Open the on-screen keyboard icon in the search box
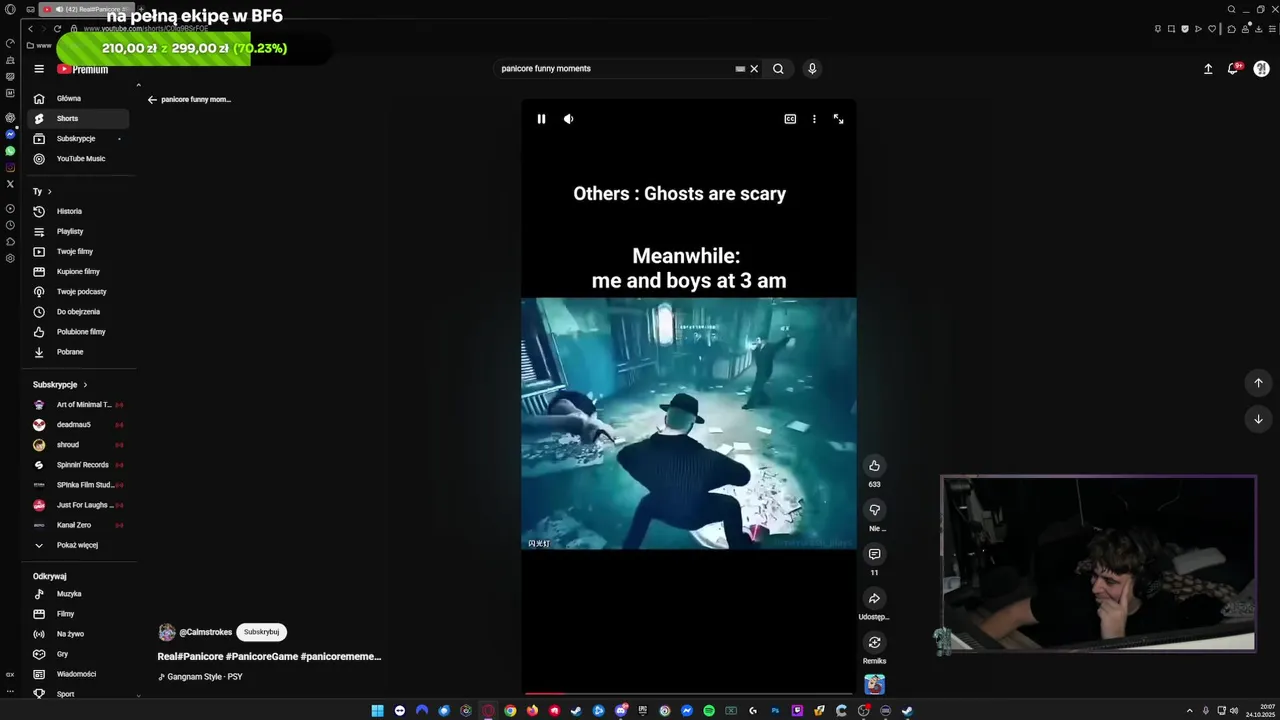Screen dimensions: 1280x720 [x=740, y=69]
